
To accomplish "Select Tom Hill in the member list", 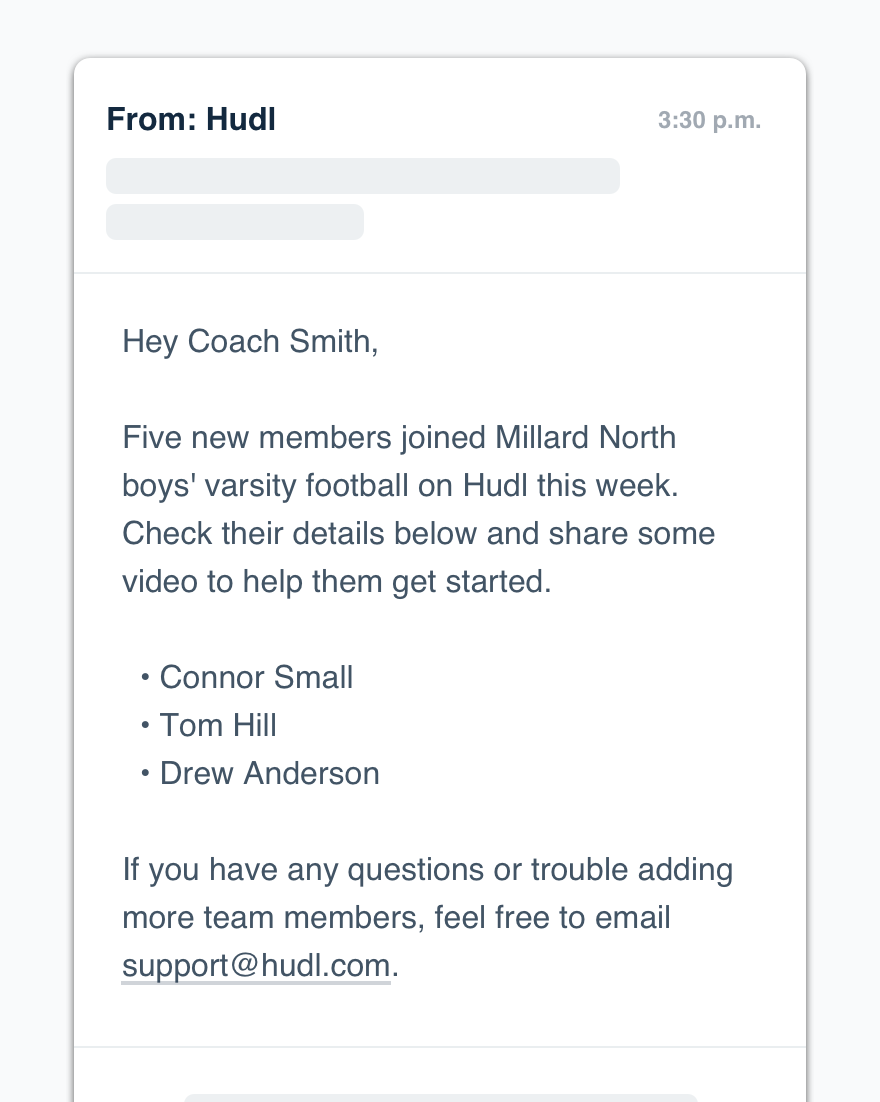I will [x=218, y=726].
